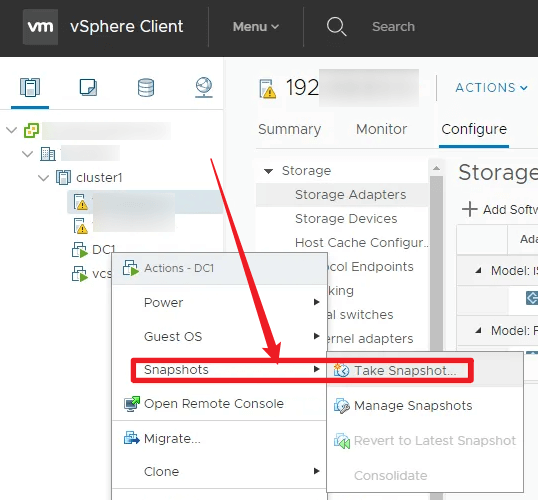Image resolution: width=538 pixels, height=500 pixels.
Task: Click scrollbar up arrow in configure list
Action: point(436,168)
